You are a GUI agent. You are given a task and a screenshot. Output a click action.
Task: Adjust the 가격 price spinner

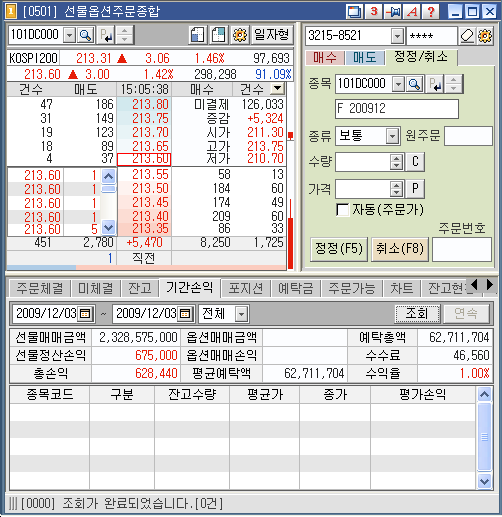396,189
